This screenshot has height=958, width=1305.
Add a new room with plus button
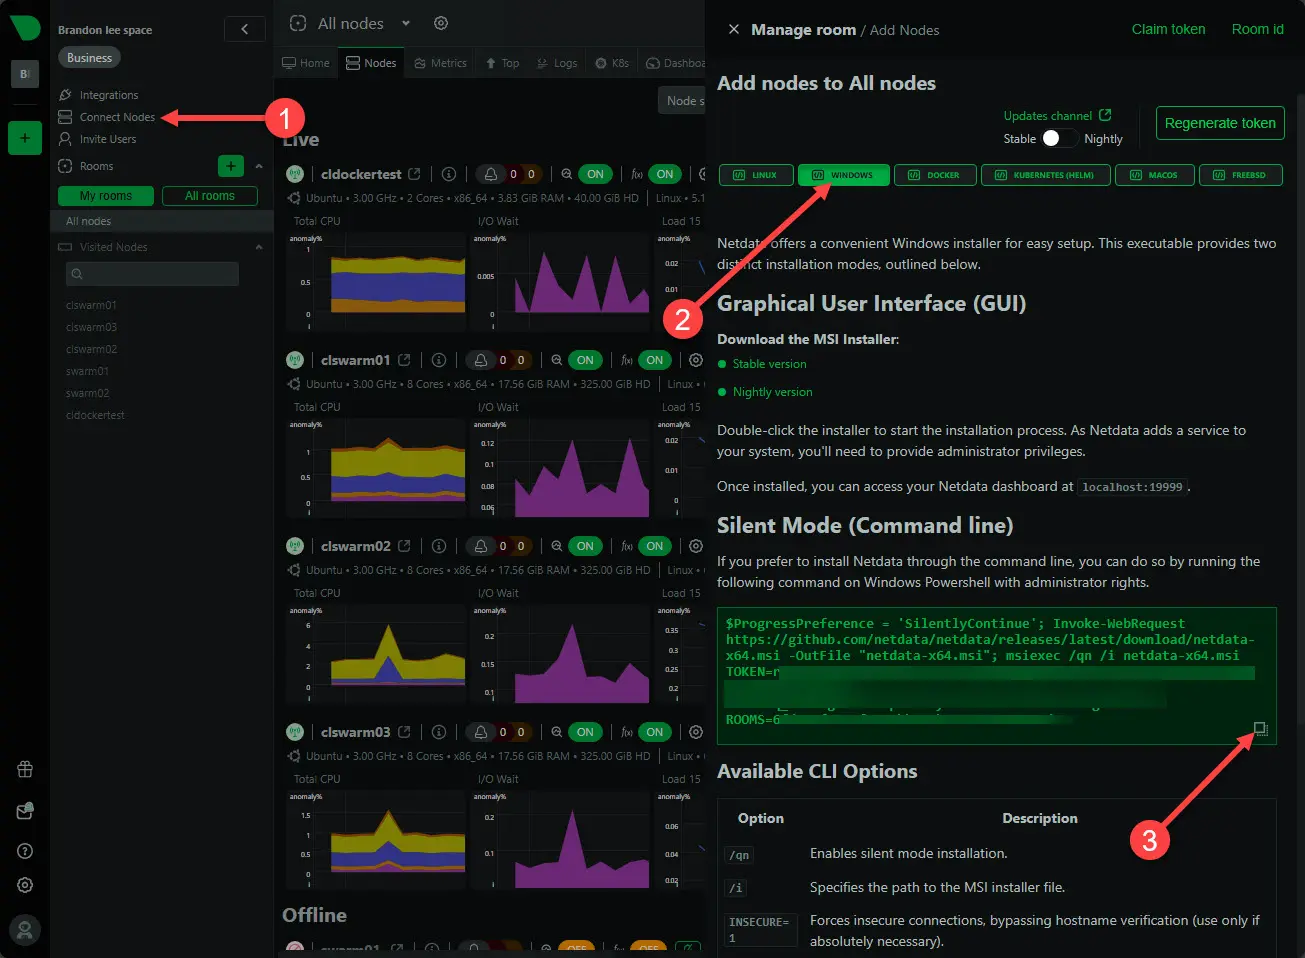click(x=231, y=166)
